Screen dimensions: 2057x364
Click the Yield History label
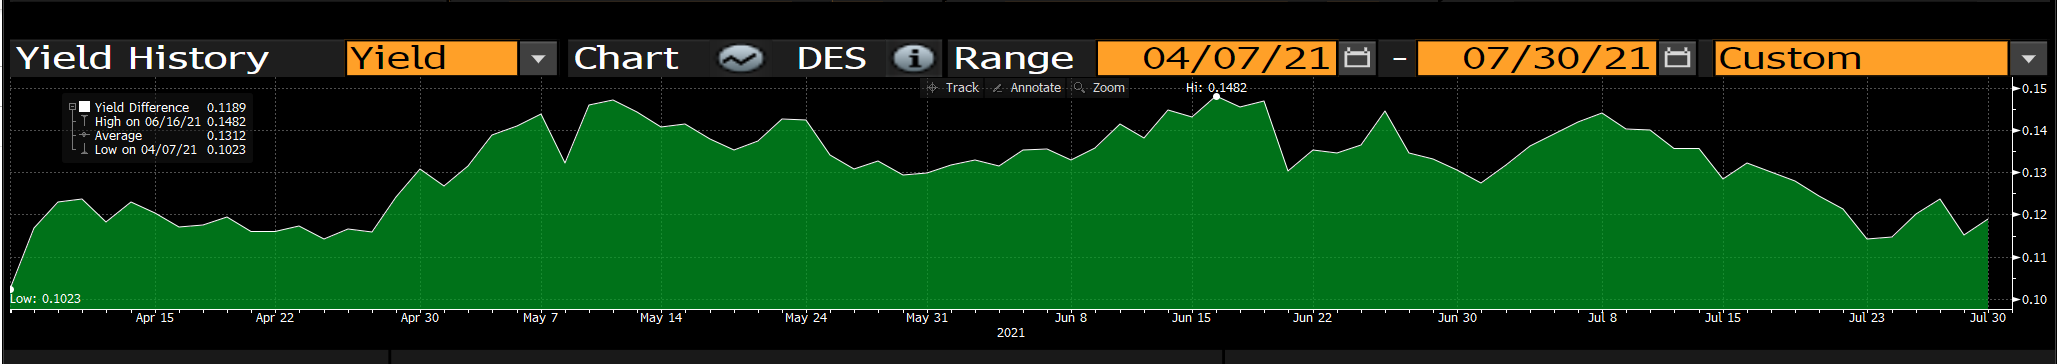coord(142,58)
